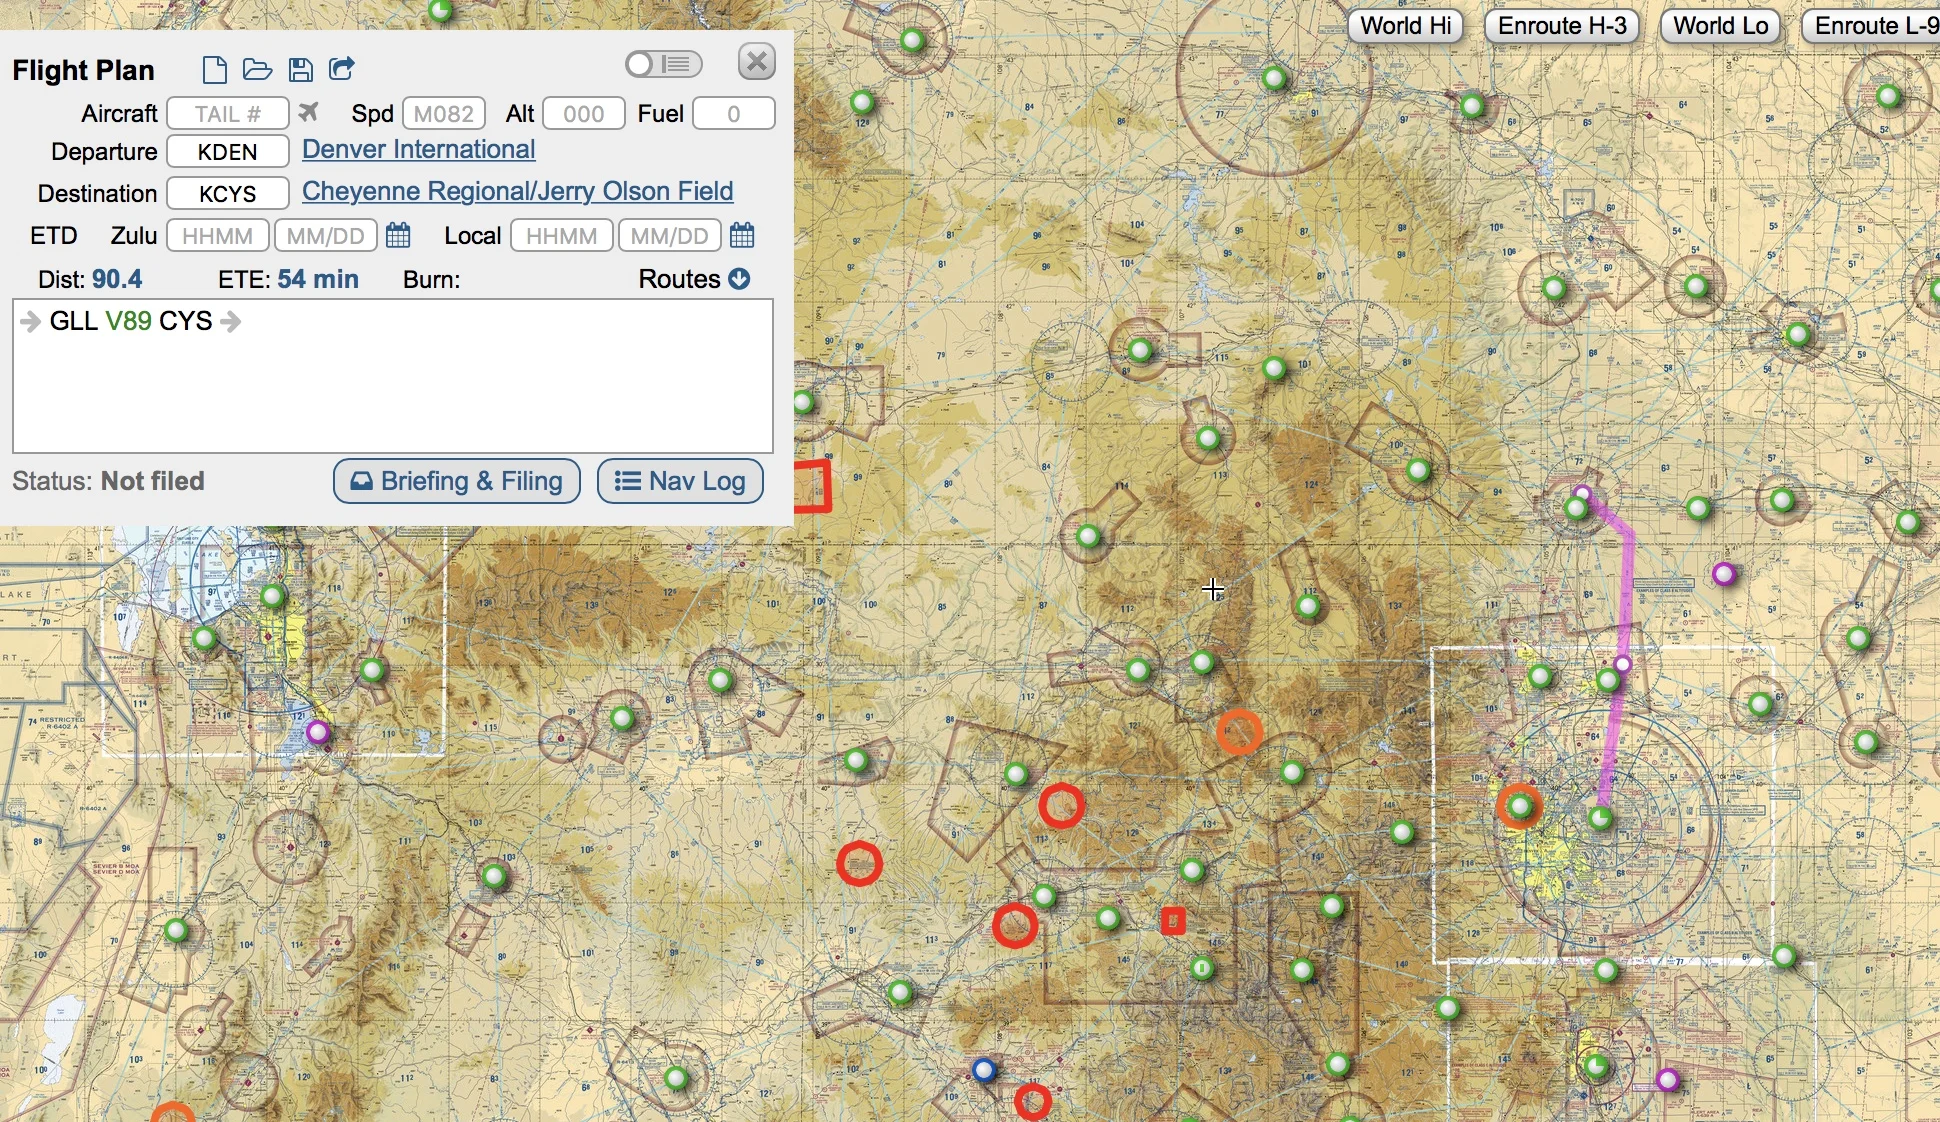Open Cheyenne Regional/Jerry Olson Field link
This screenshot has height=1122, width=1940.
[517, 192]
